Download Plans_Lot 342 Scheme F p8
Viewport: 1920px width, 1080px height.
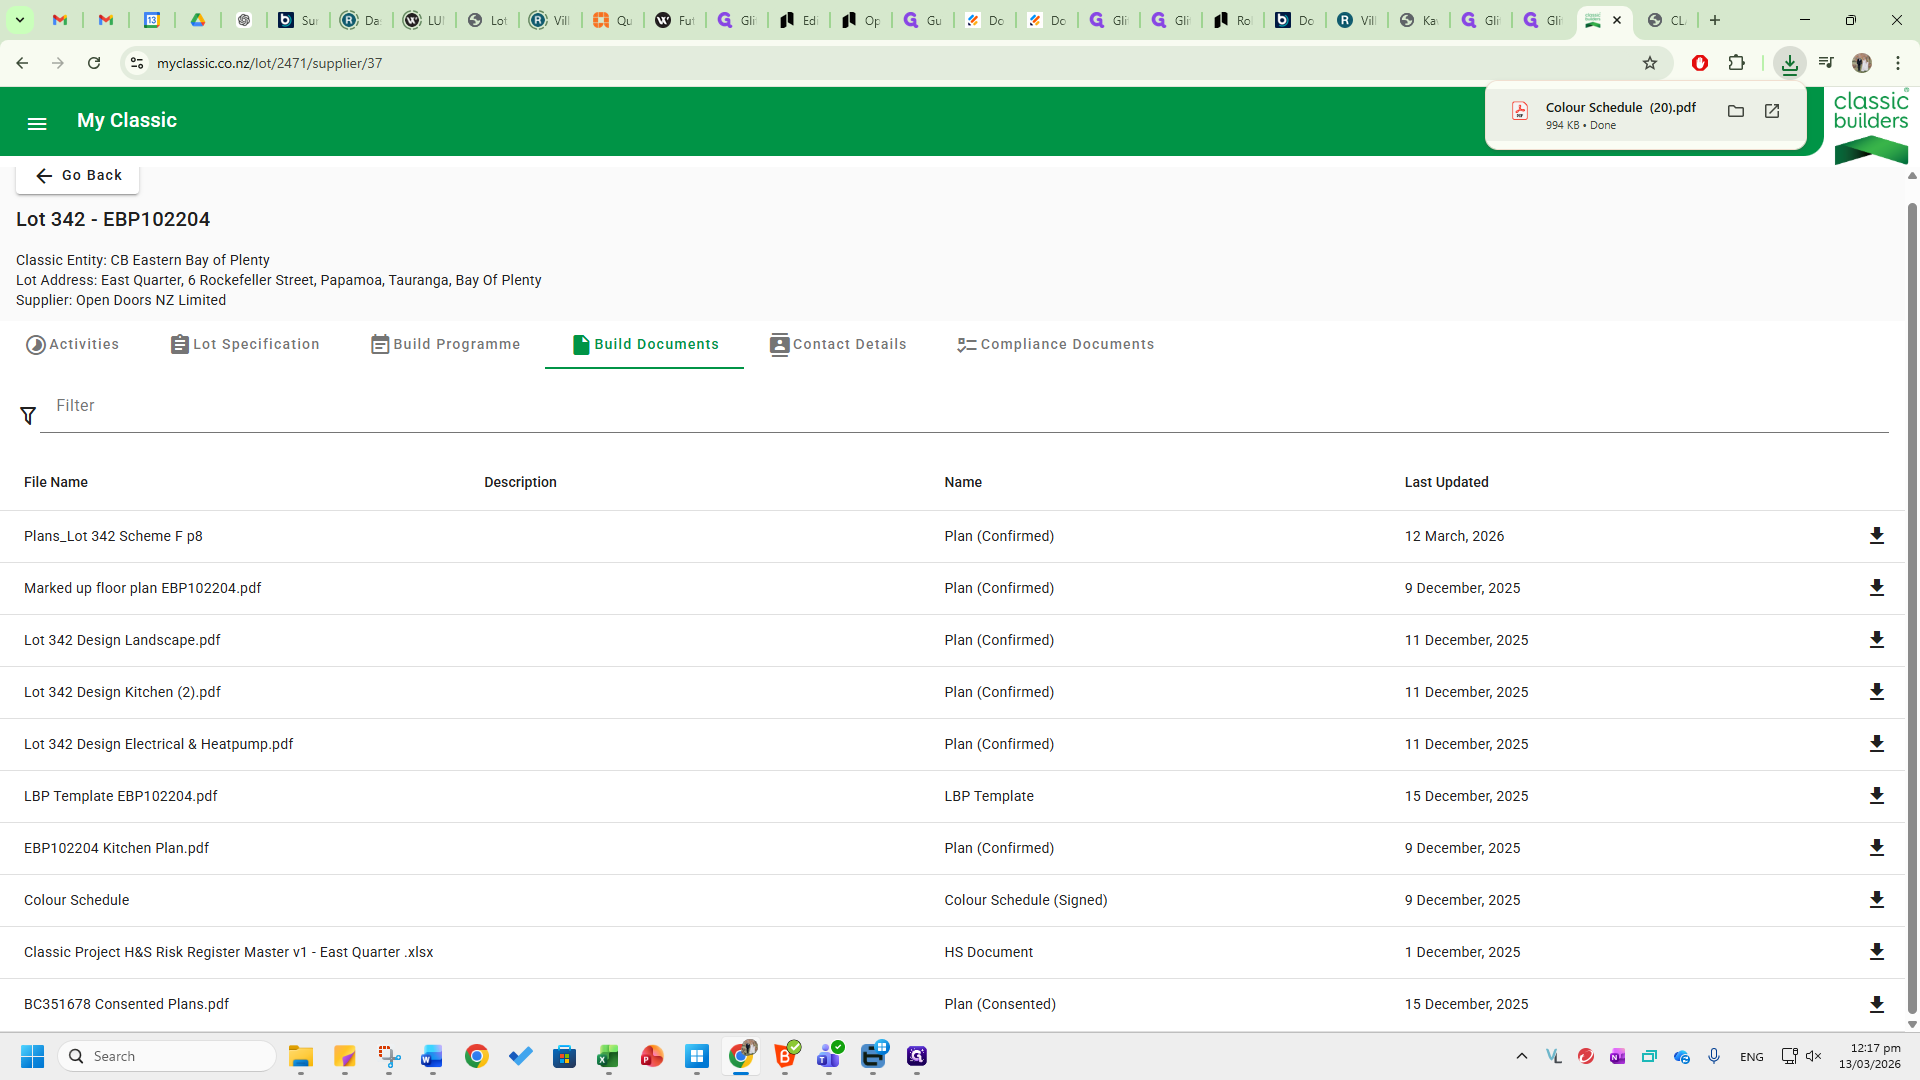pyautogui.click(x=1876, y=536)
